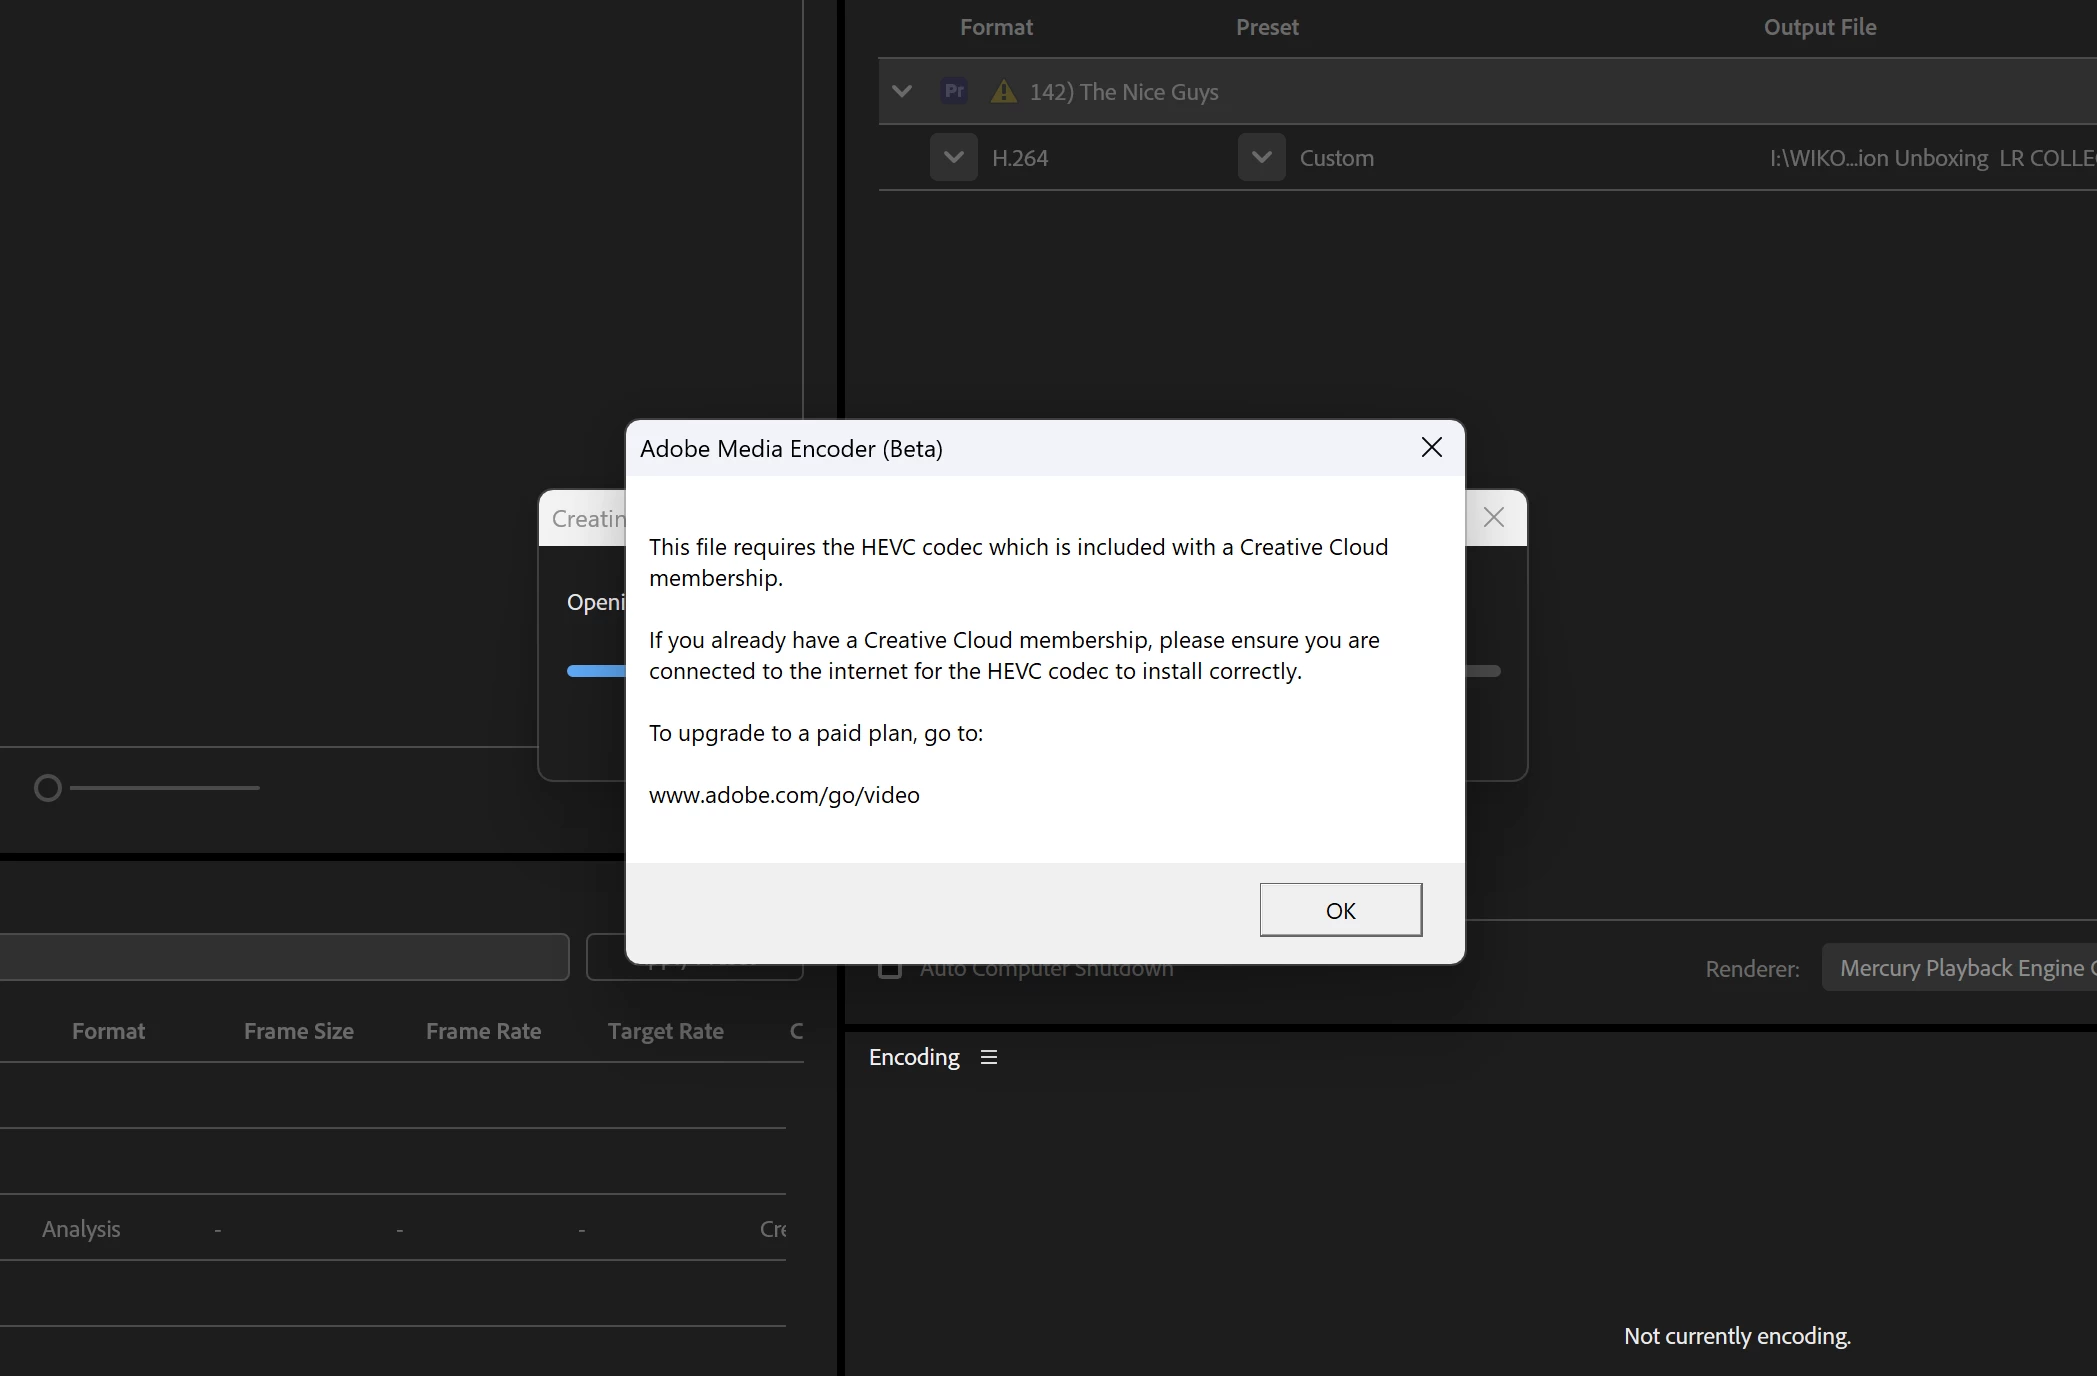Select the Analysis preset row
Viewport: 2097px width, 1376px height.
click(x=393, y=1228)
